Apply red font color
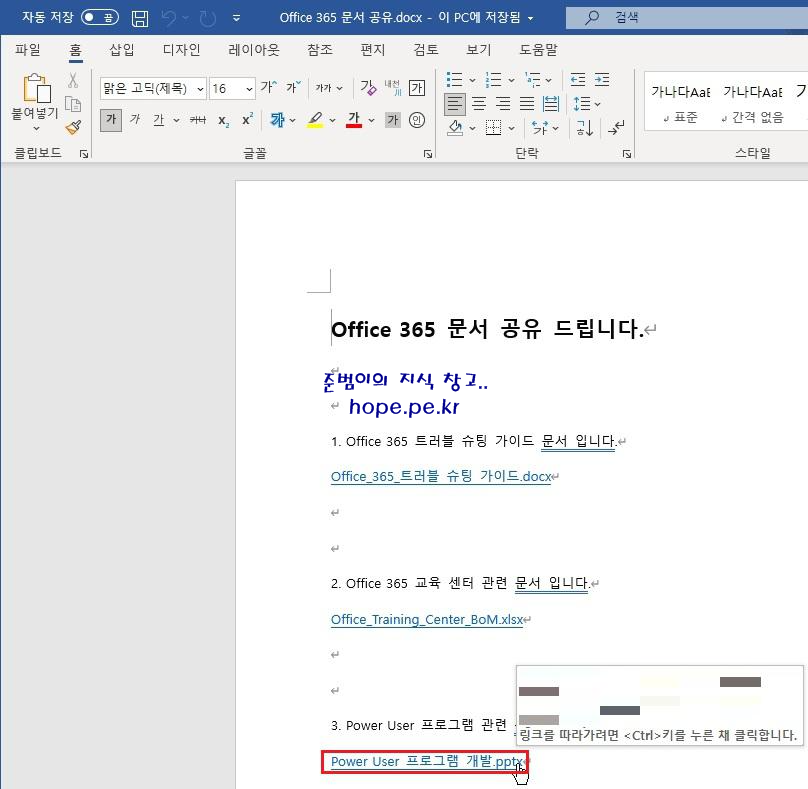This screenshot has width=808, height=789. click(x=354, y=120)
